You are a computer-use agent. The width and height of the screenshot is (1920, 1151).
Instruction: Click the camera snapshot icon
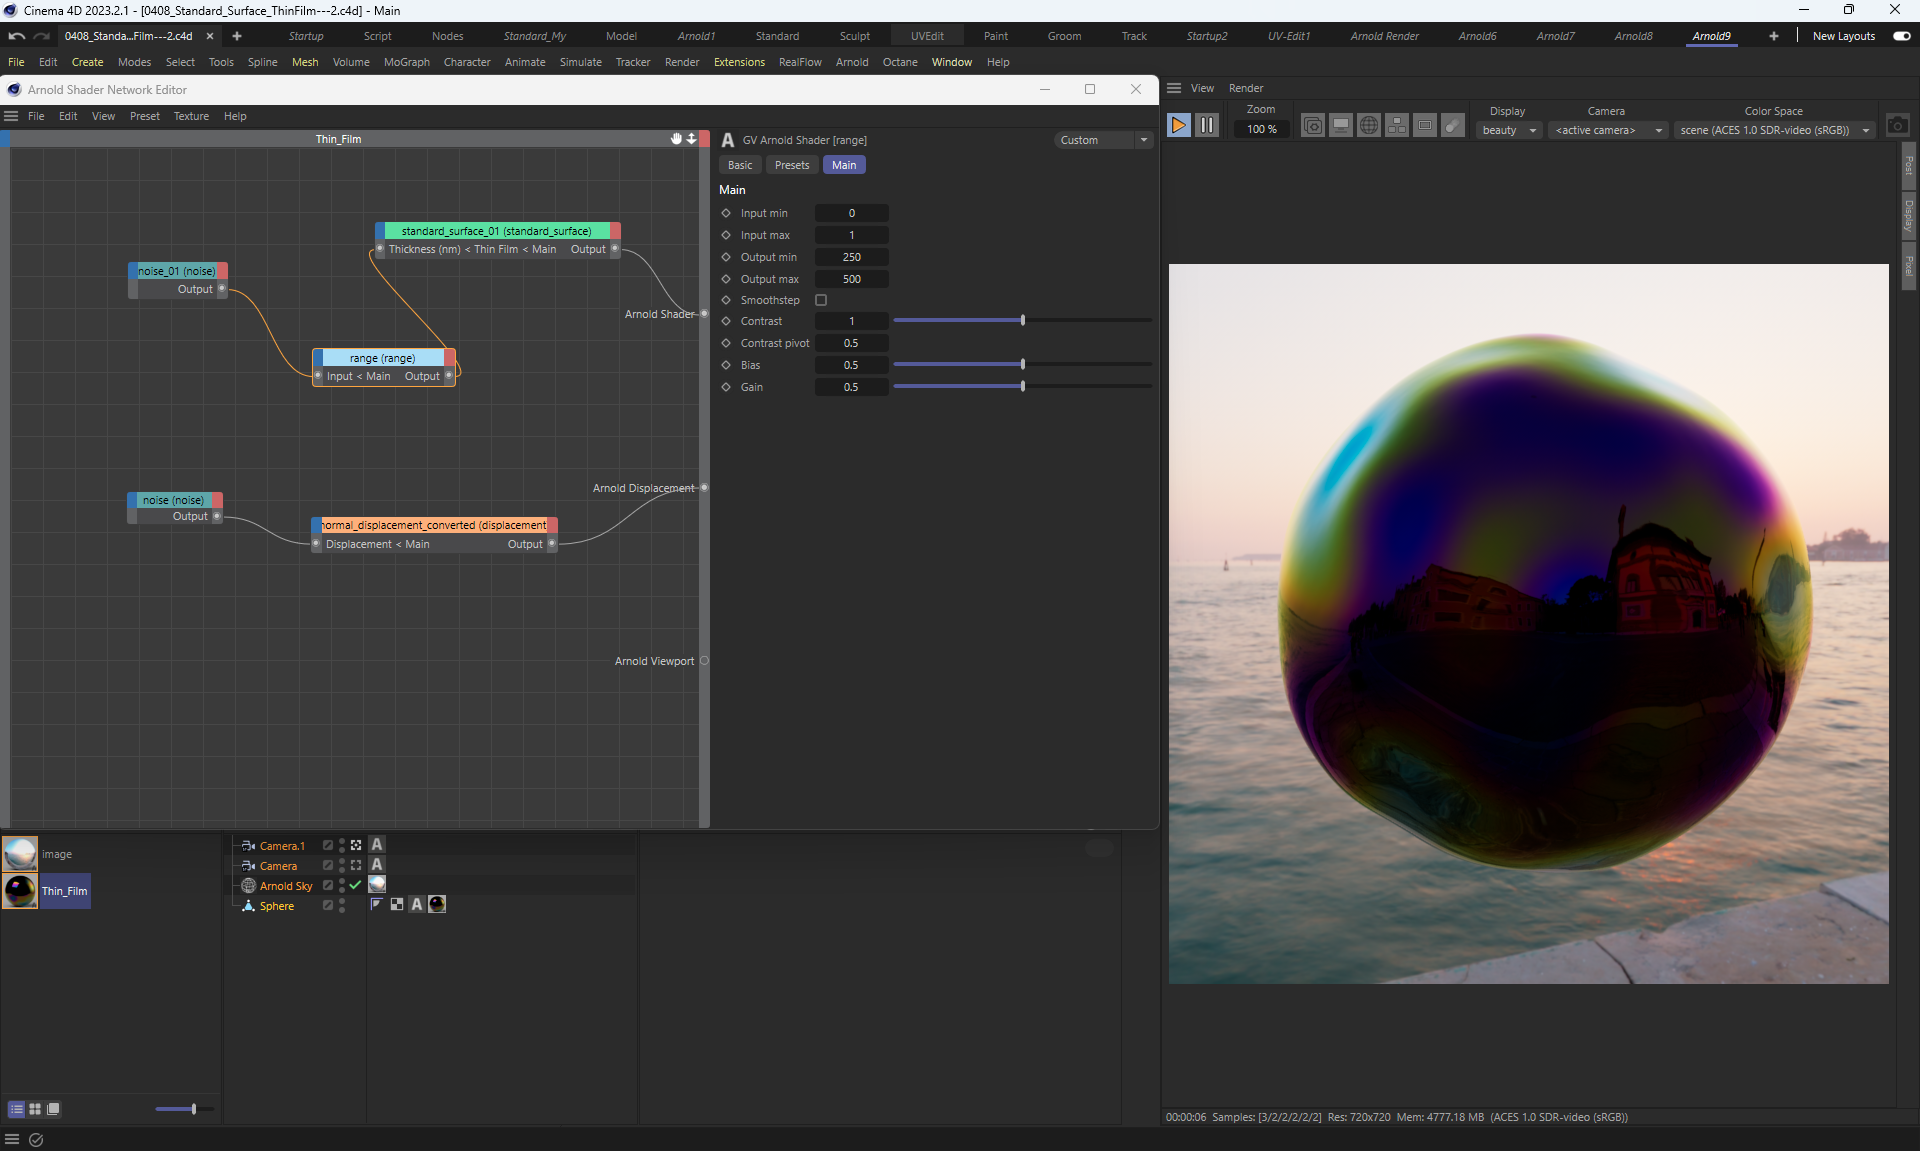coord(1897,125)
